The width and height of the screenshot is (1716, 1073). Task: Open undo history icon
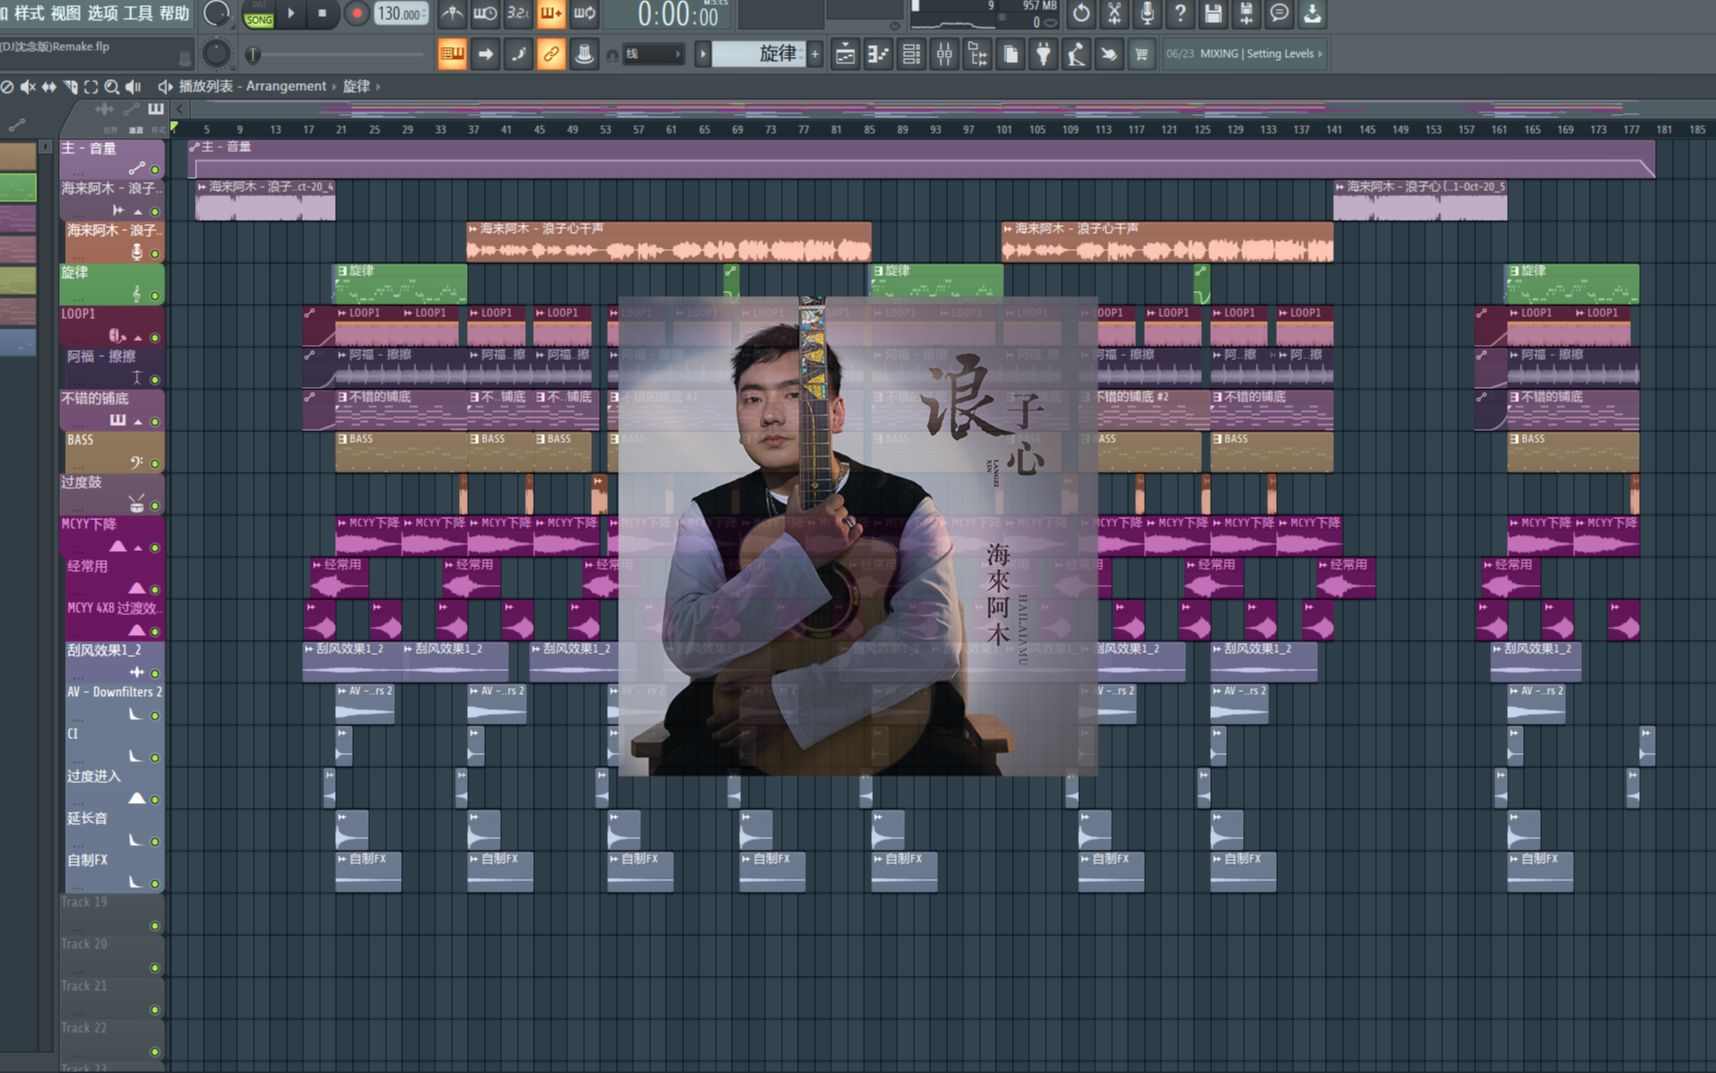[1081, 14]
